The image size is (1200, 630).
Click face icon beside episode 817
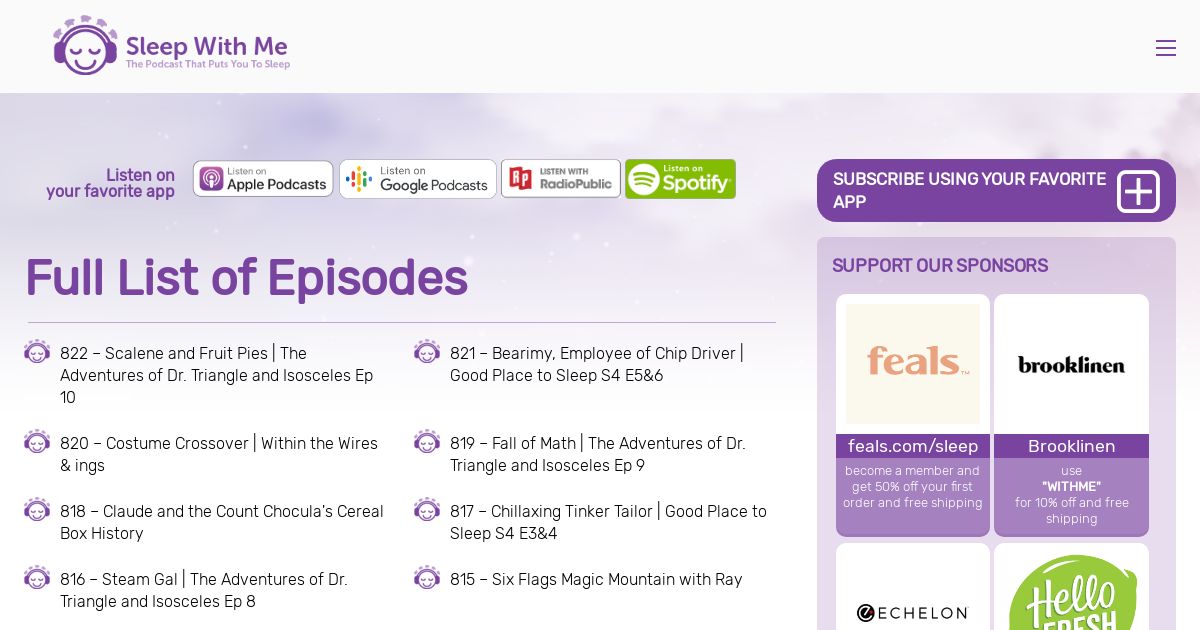tap(427, 510)
